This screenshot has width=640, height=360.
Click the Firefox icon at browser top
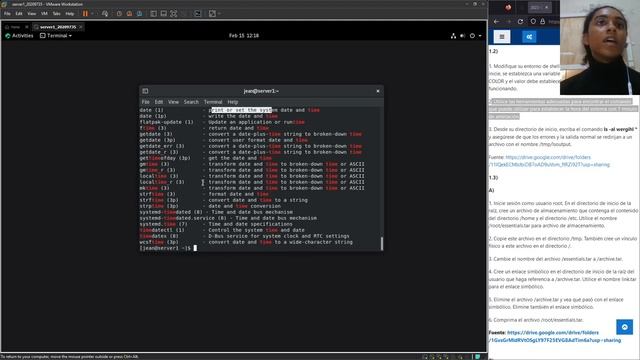point(508,7)
